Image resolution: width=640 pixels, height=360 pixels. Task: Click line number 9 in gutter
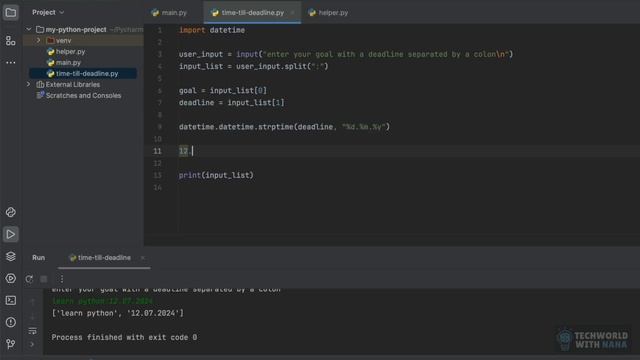tap(160, 127)
